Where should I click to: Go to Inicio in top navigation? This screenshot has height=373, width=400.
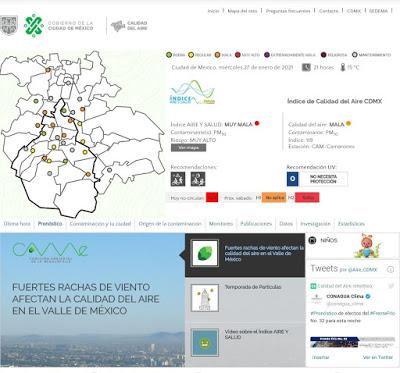point(213,11)
